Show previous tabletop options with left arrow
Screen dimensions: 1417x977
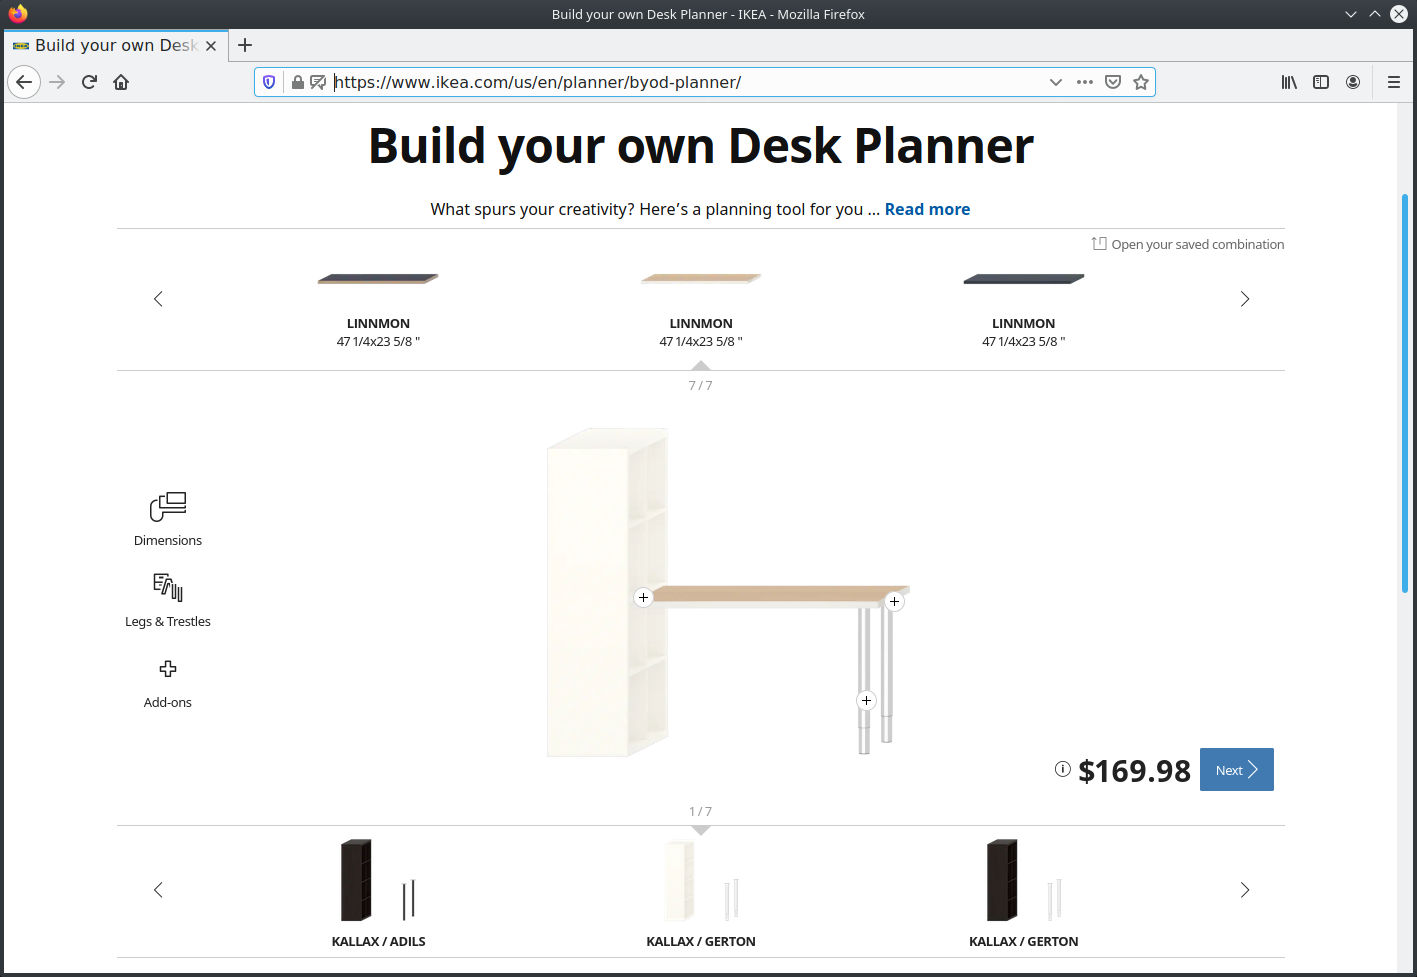[x=158, y=299]
